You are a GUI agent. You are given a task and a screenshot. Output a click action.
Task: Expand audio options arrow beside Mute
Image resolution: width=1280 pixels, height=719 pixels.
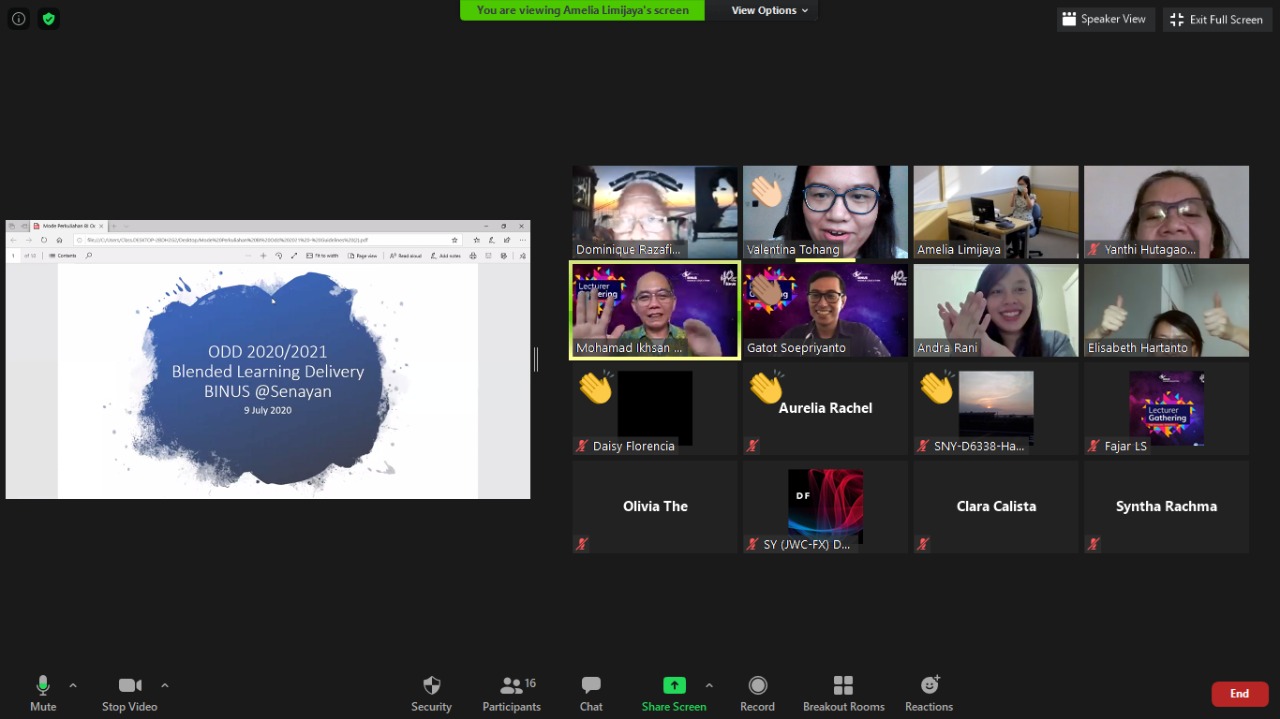73,685
